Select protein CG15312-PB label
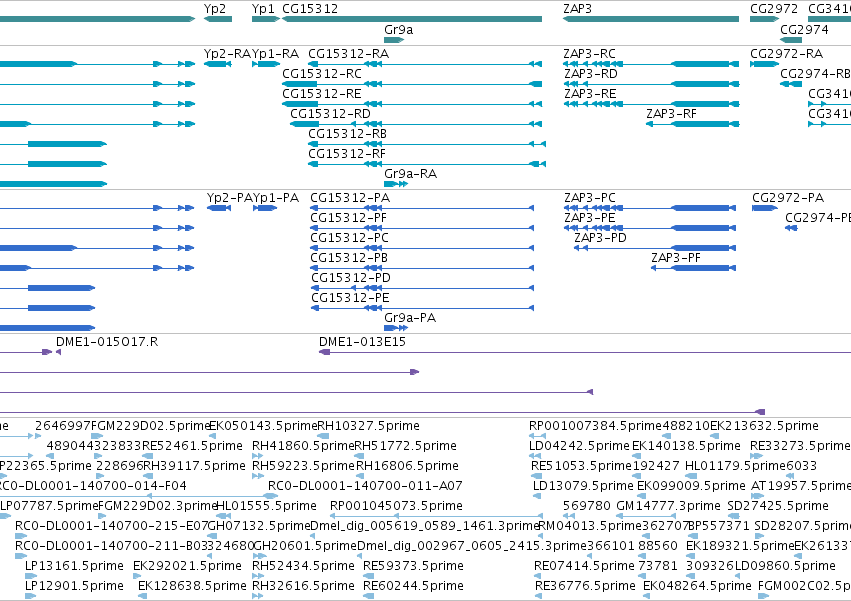851x601 pixels. click(349, 258)
